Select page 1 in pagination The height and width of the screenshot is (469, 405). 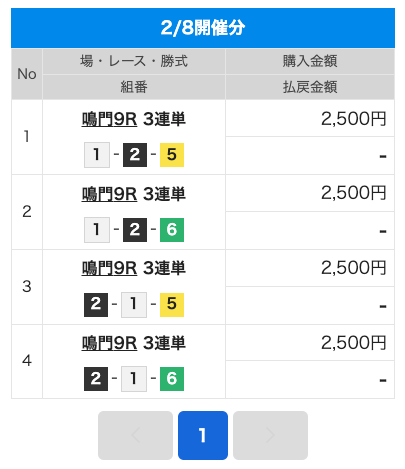203,435
